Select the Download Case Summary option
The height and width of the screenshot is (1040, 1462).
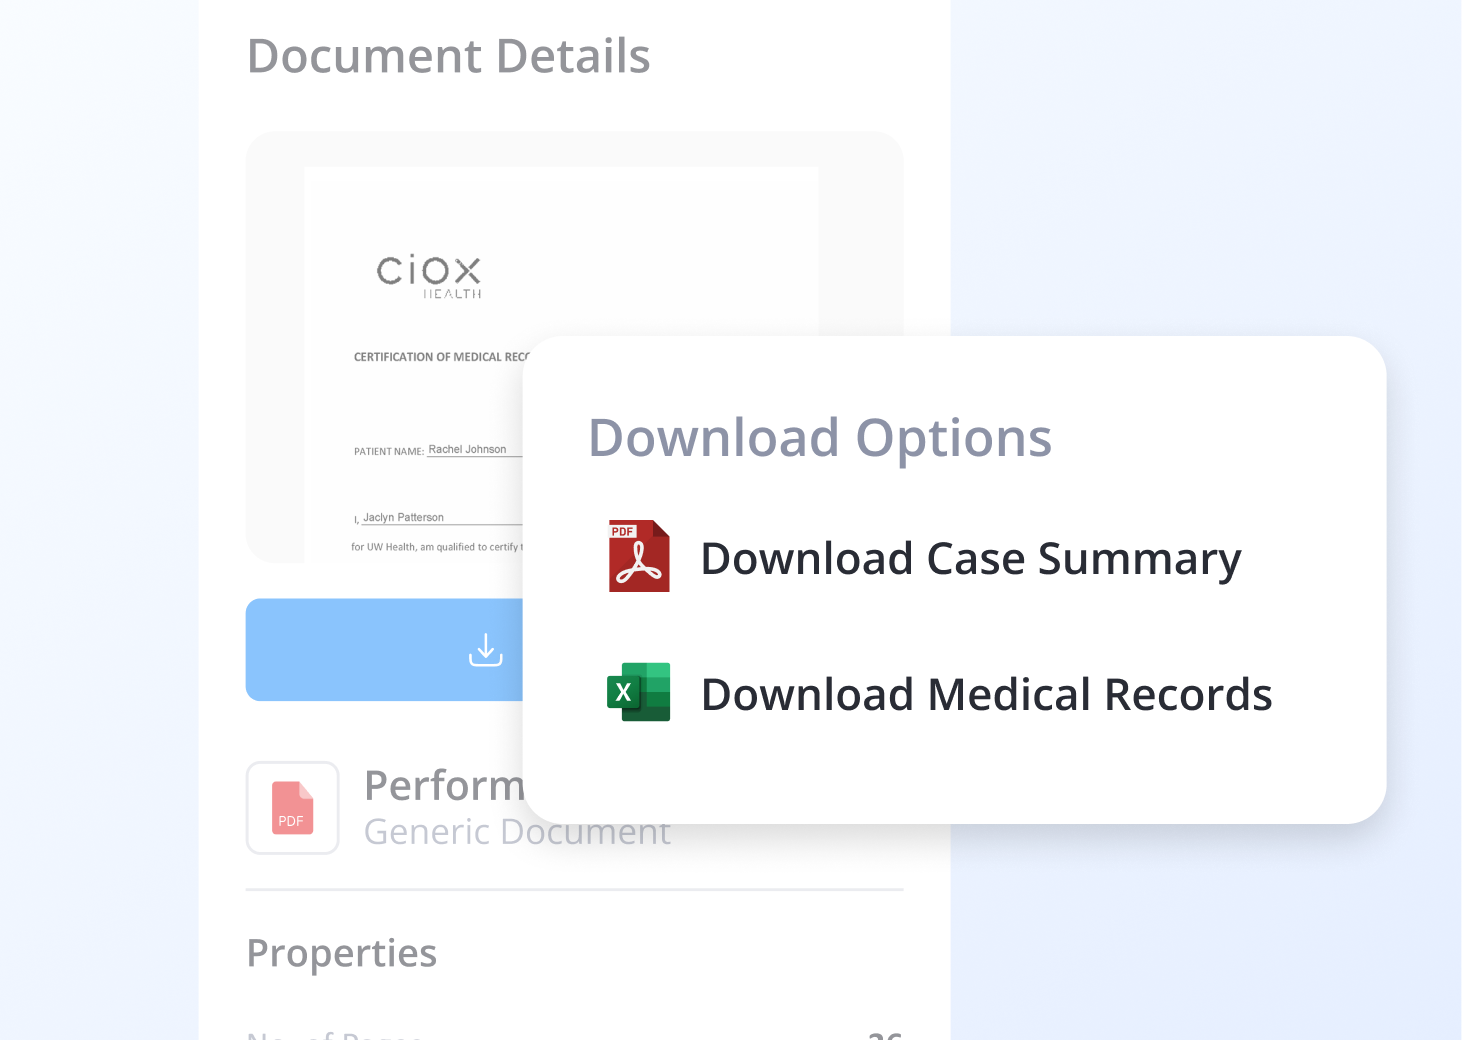pos(971,558)
